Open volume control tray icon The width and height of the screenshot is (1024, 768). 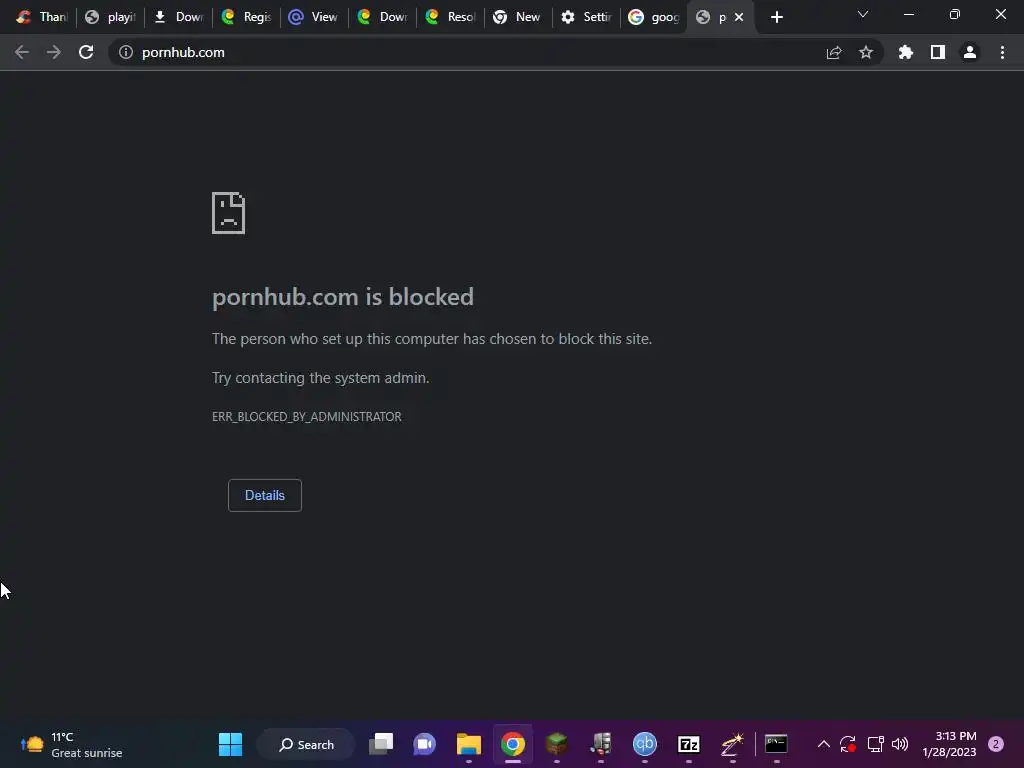(900, 744)
